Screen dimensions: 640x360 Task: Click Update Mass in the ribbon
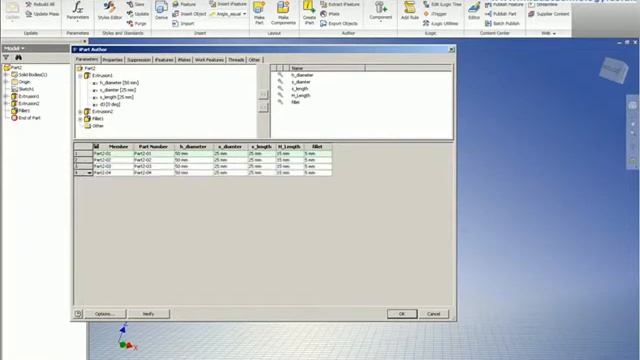click(42, 14)
